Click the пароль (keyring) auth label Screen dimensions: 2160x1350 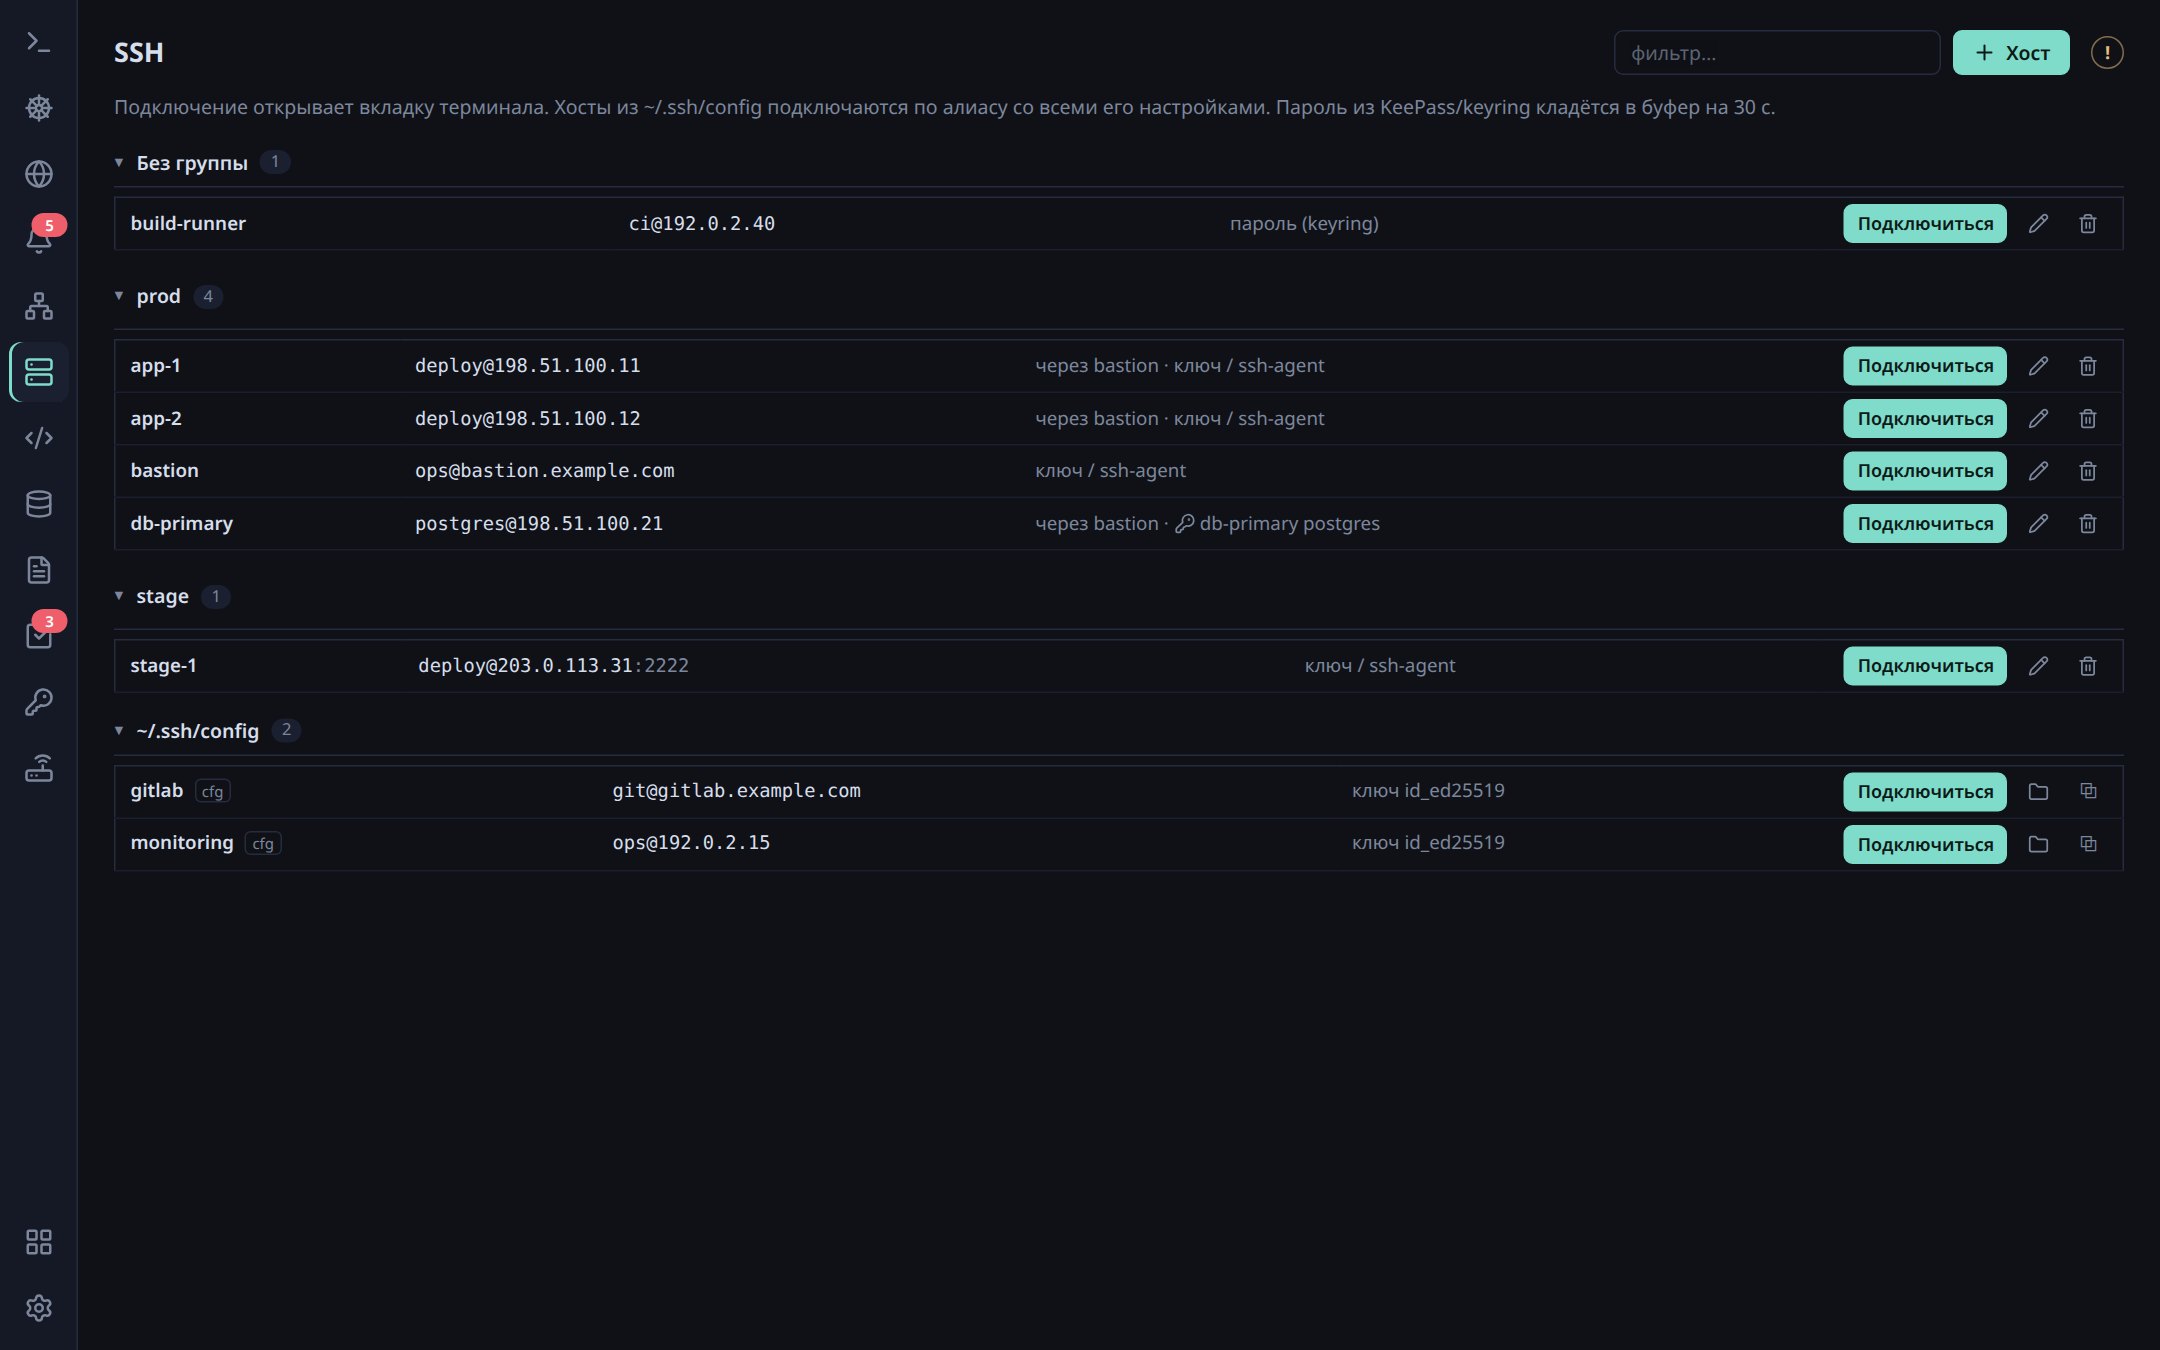point(1304,224)
